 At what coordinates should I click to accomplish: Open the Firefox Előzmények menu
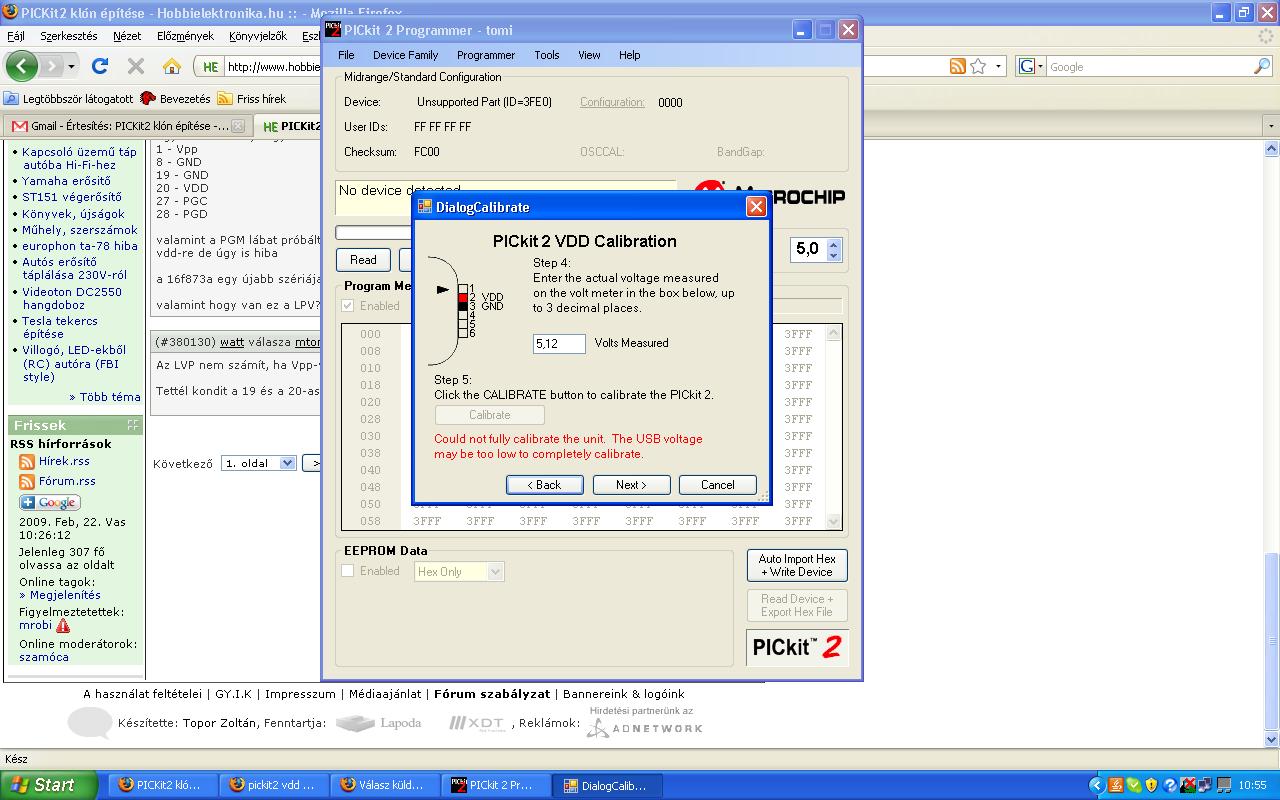click(185, 36)
